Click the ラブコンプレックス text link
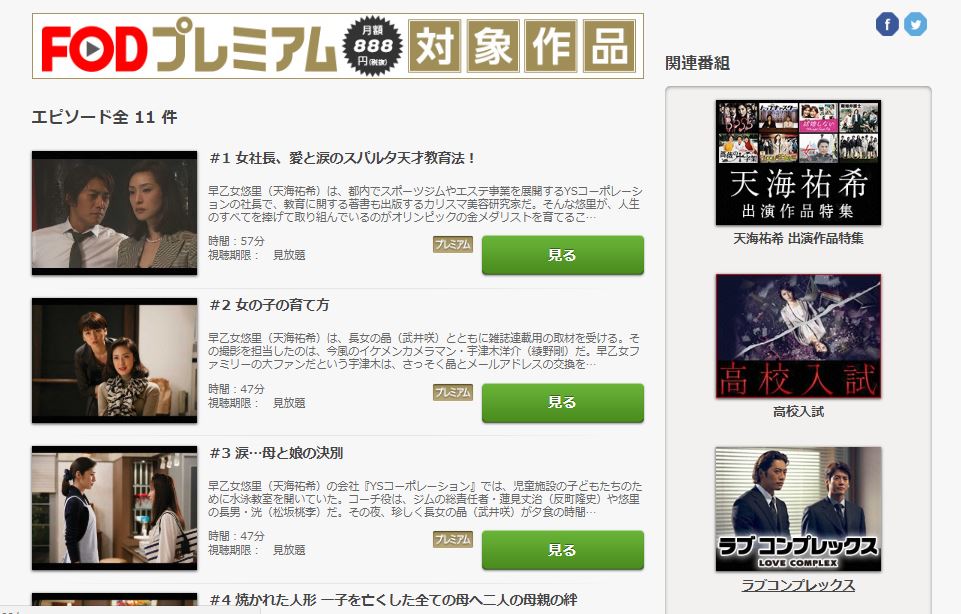 [798, 585]
